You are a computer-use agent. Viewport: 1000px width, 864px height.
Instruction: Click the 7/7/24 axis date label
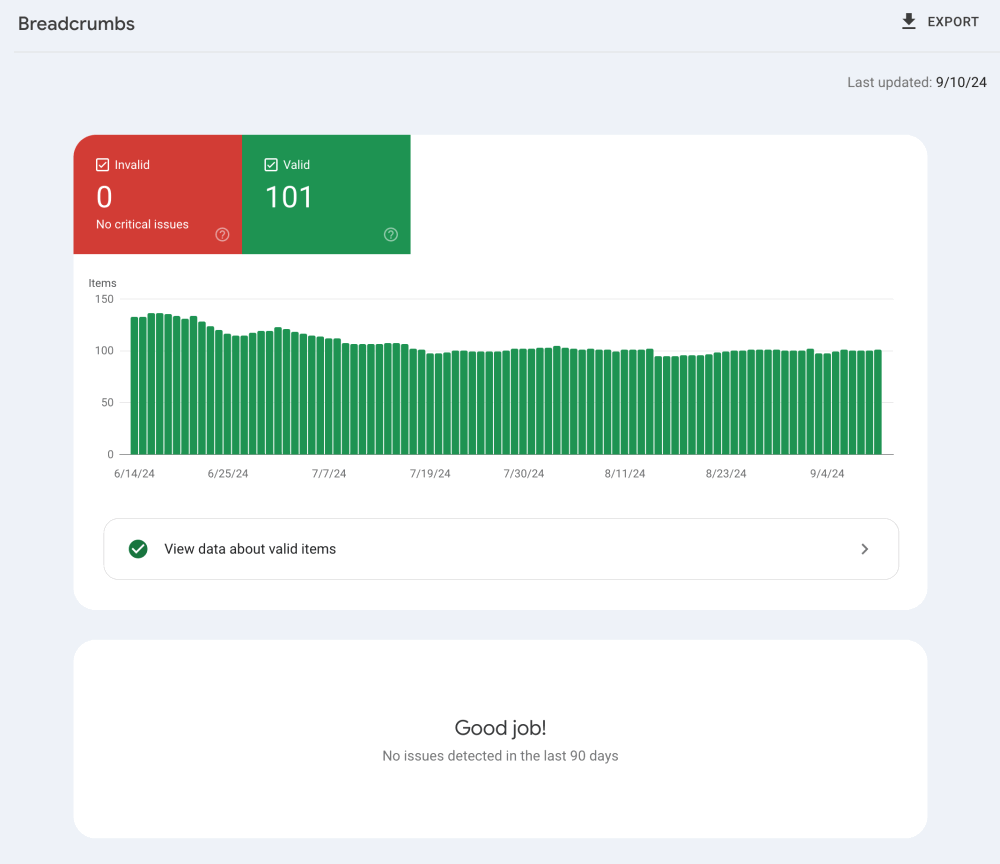328,474
